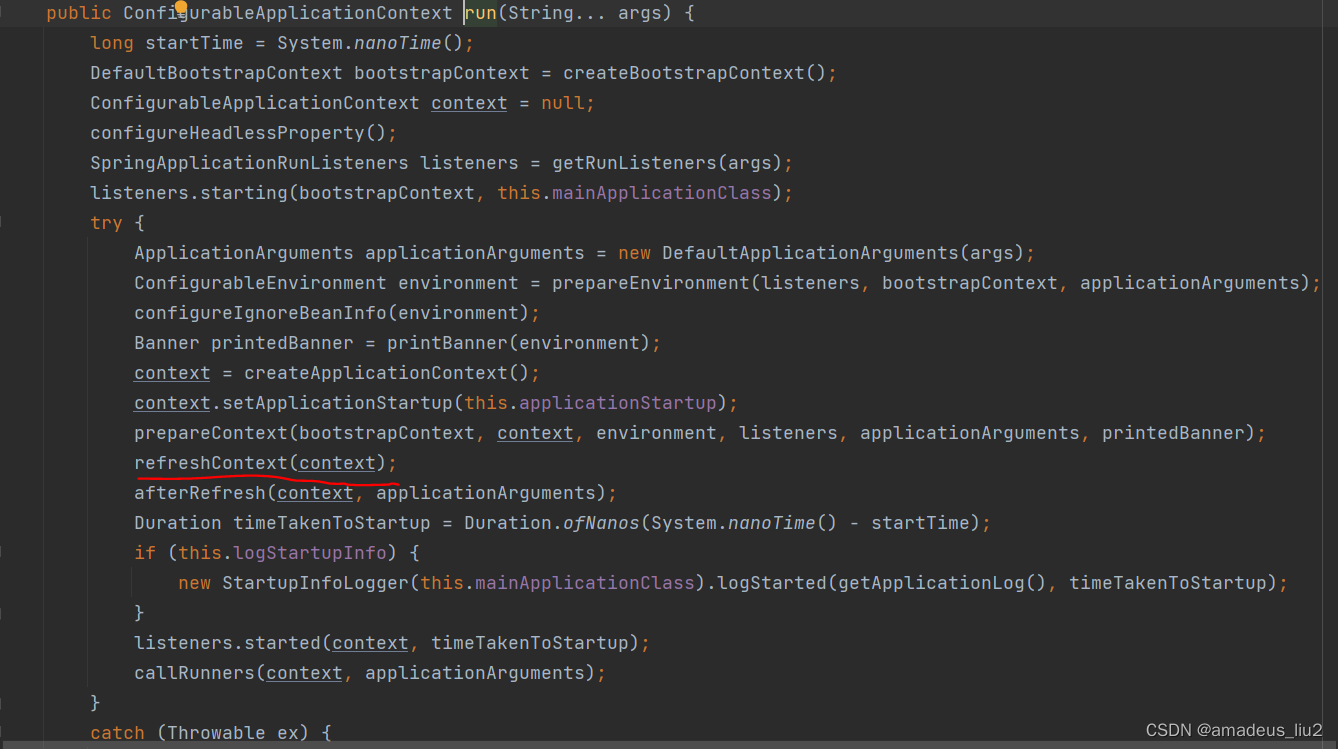The image size is (1338, 749).
Task: Click callRunners method call
Action: click(x=194, y=673)
